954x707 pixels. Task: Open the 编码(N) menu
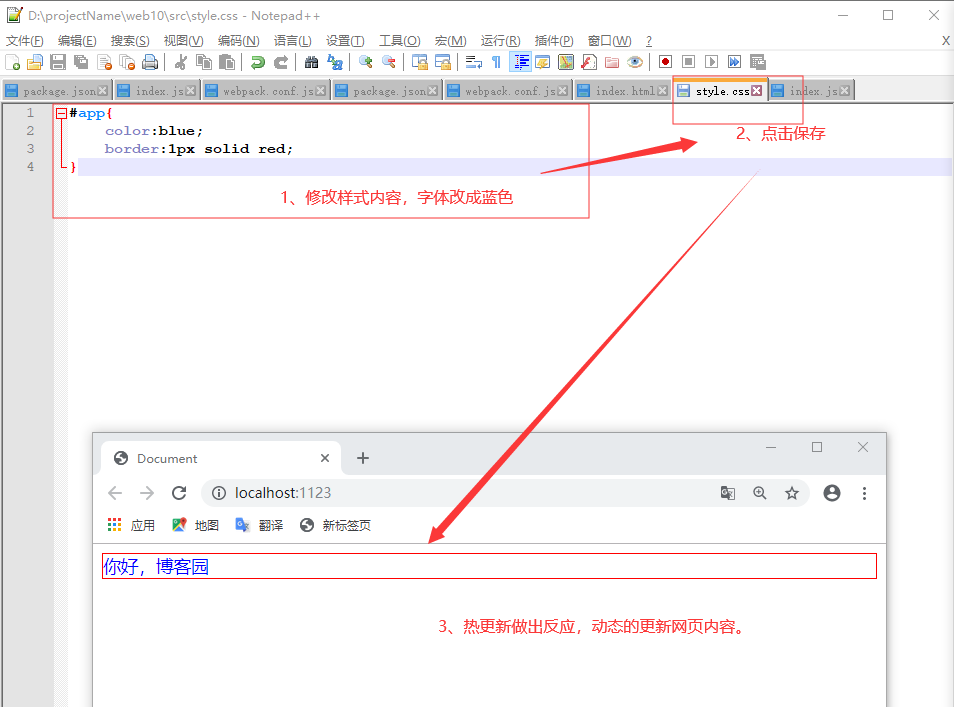(x=238, y=41)
